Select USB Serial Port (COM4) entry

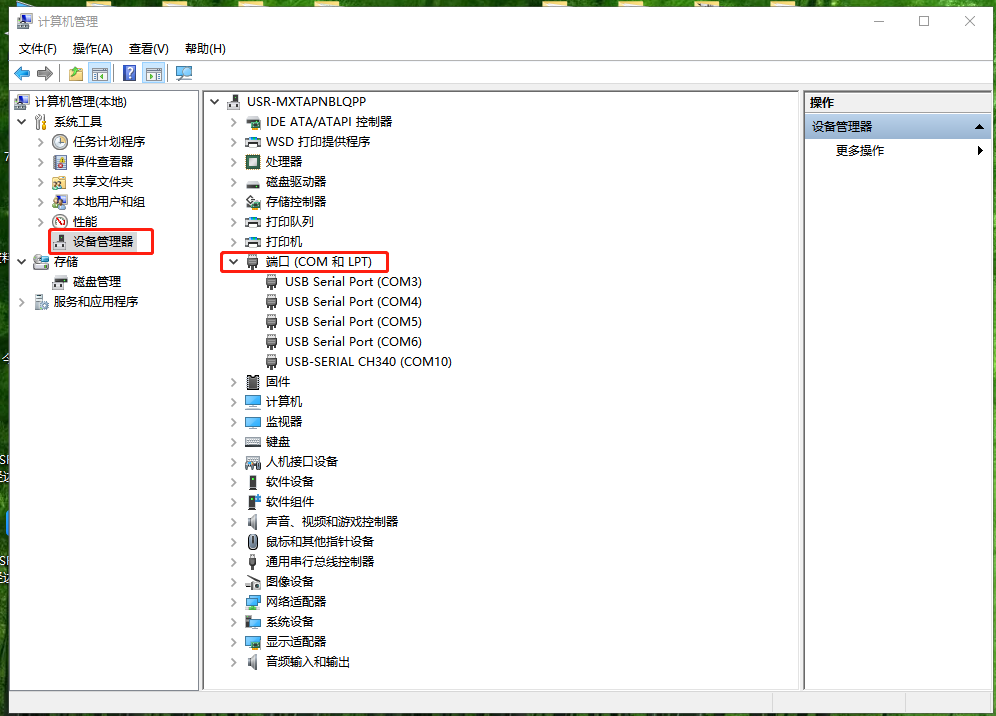point(353,302)
